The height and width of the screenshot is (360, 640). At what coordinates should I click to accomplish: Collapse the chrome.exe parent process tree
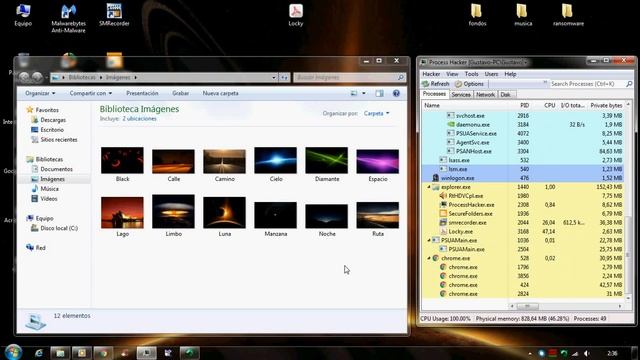click(x=429, y=258)
